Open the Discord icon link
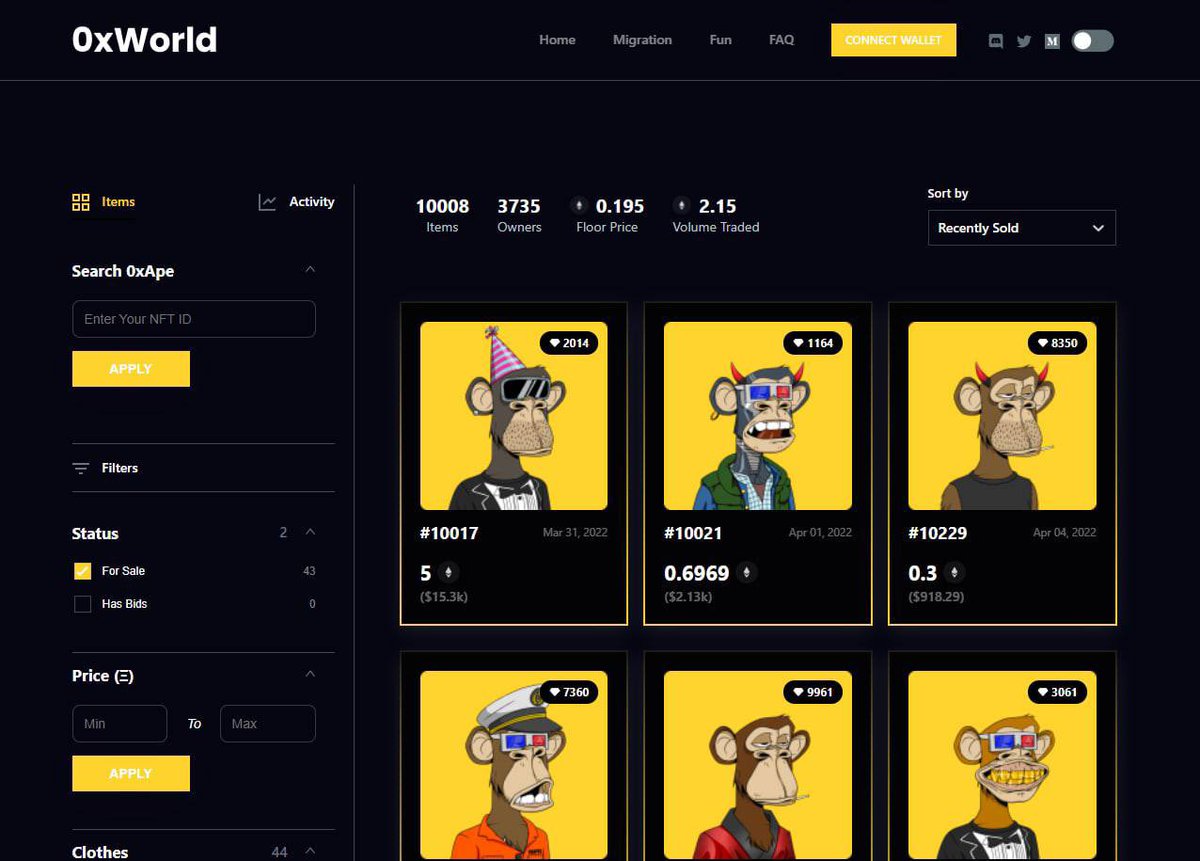 click(x=995, y=41)
